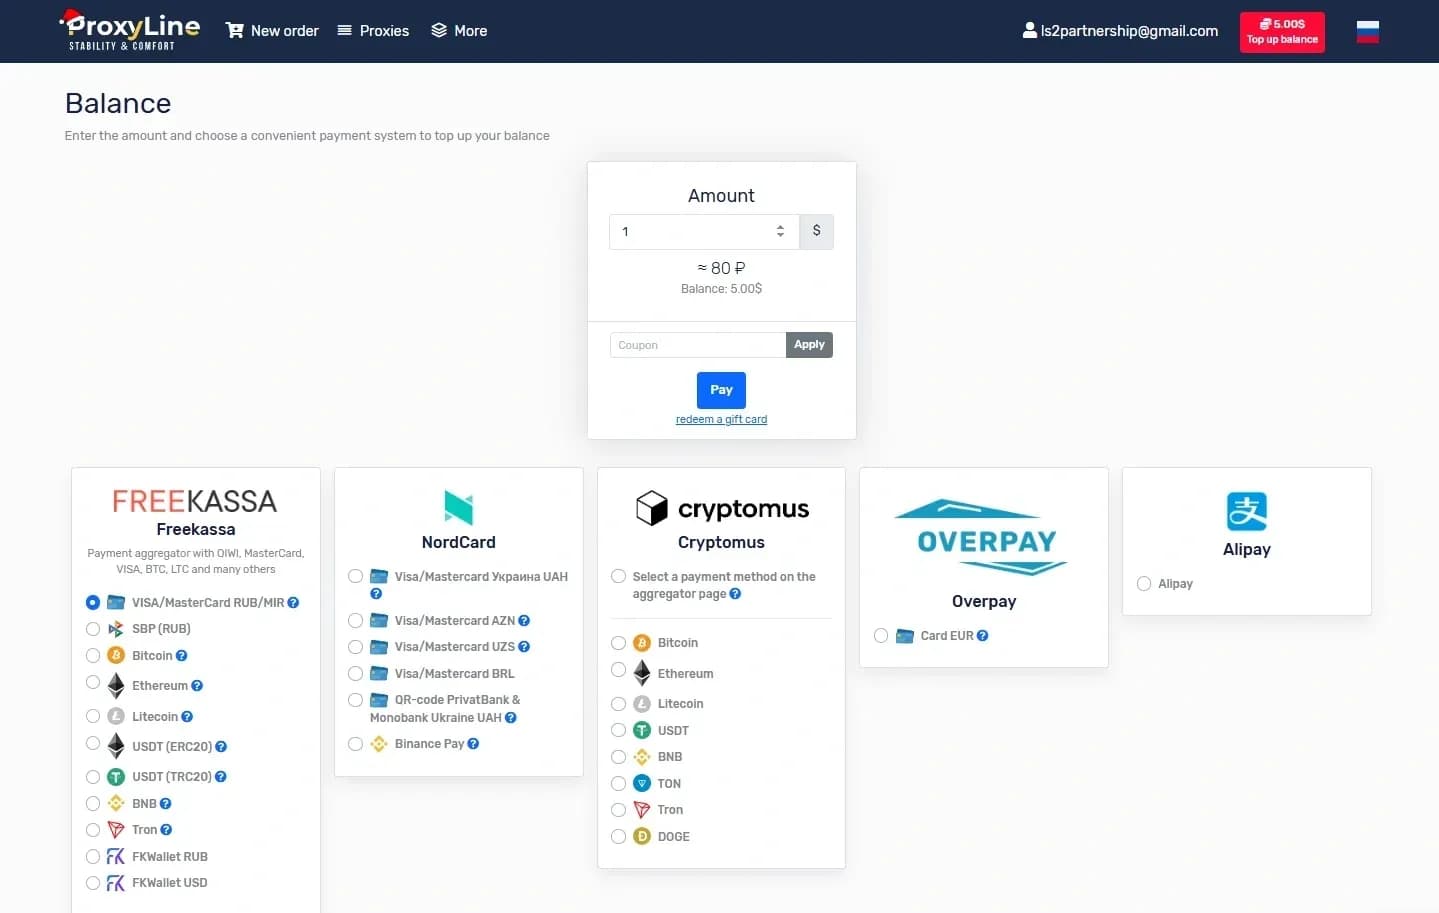1439x913 pixels.
Task: Click the help icon next to VISA/MasterCard RUB/MIR
Action: [x=293, y=603]
